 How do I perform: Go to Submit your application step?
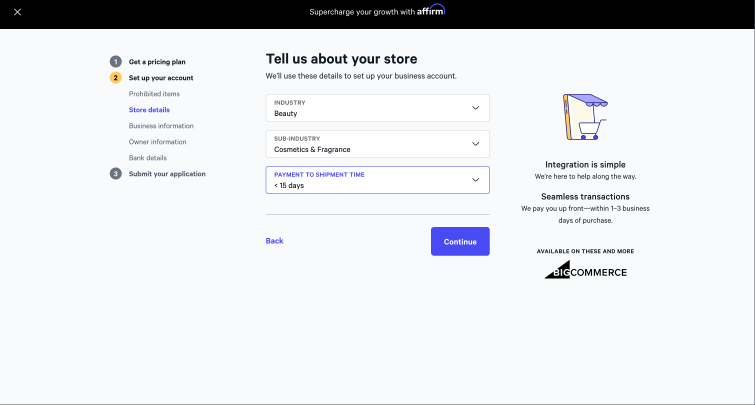(167, 174)
